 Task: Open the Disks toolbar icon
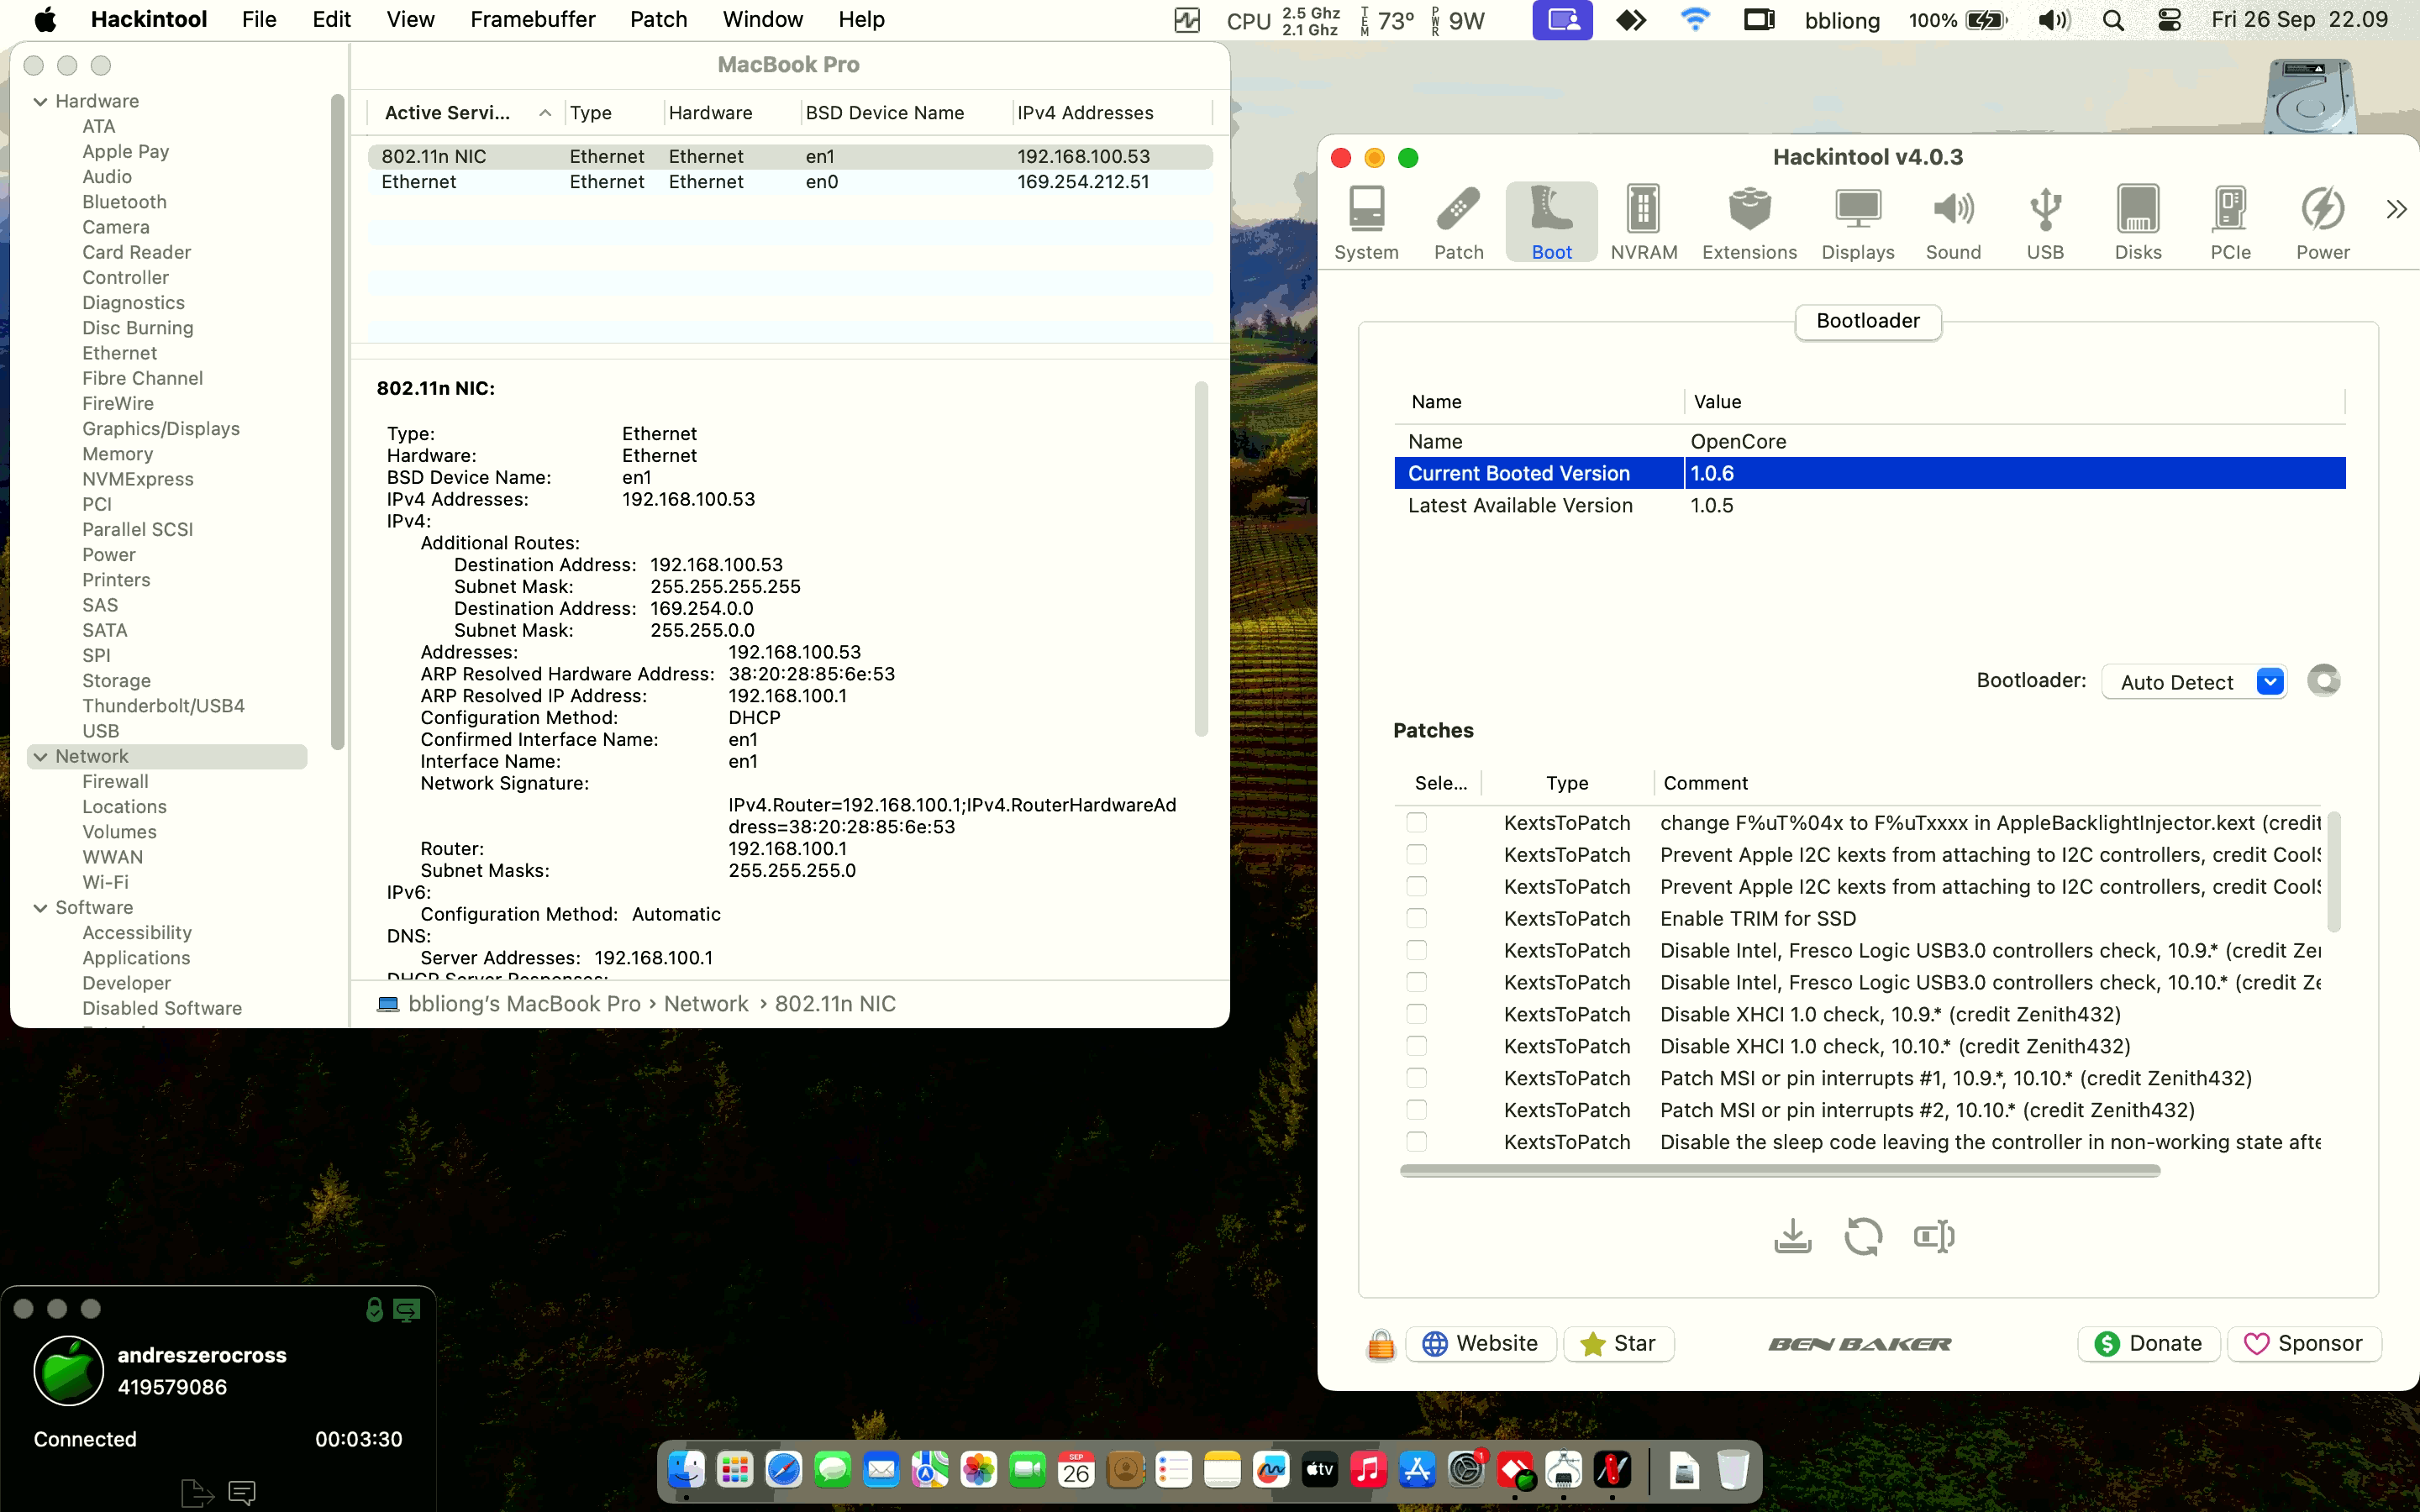[2138, 223]
